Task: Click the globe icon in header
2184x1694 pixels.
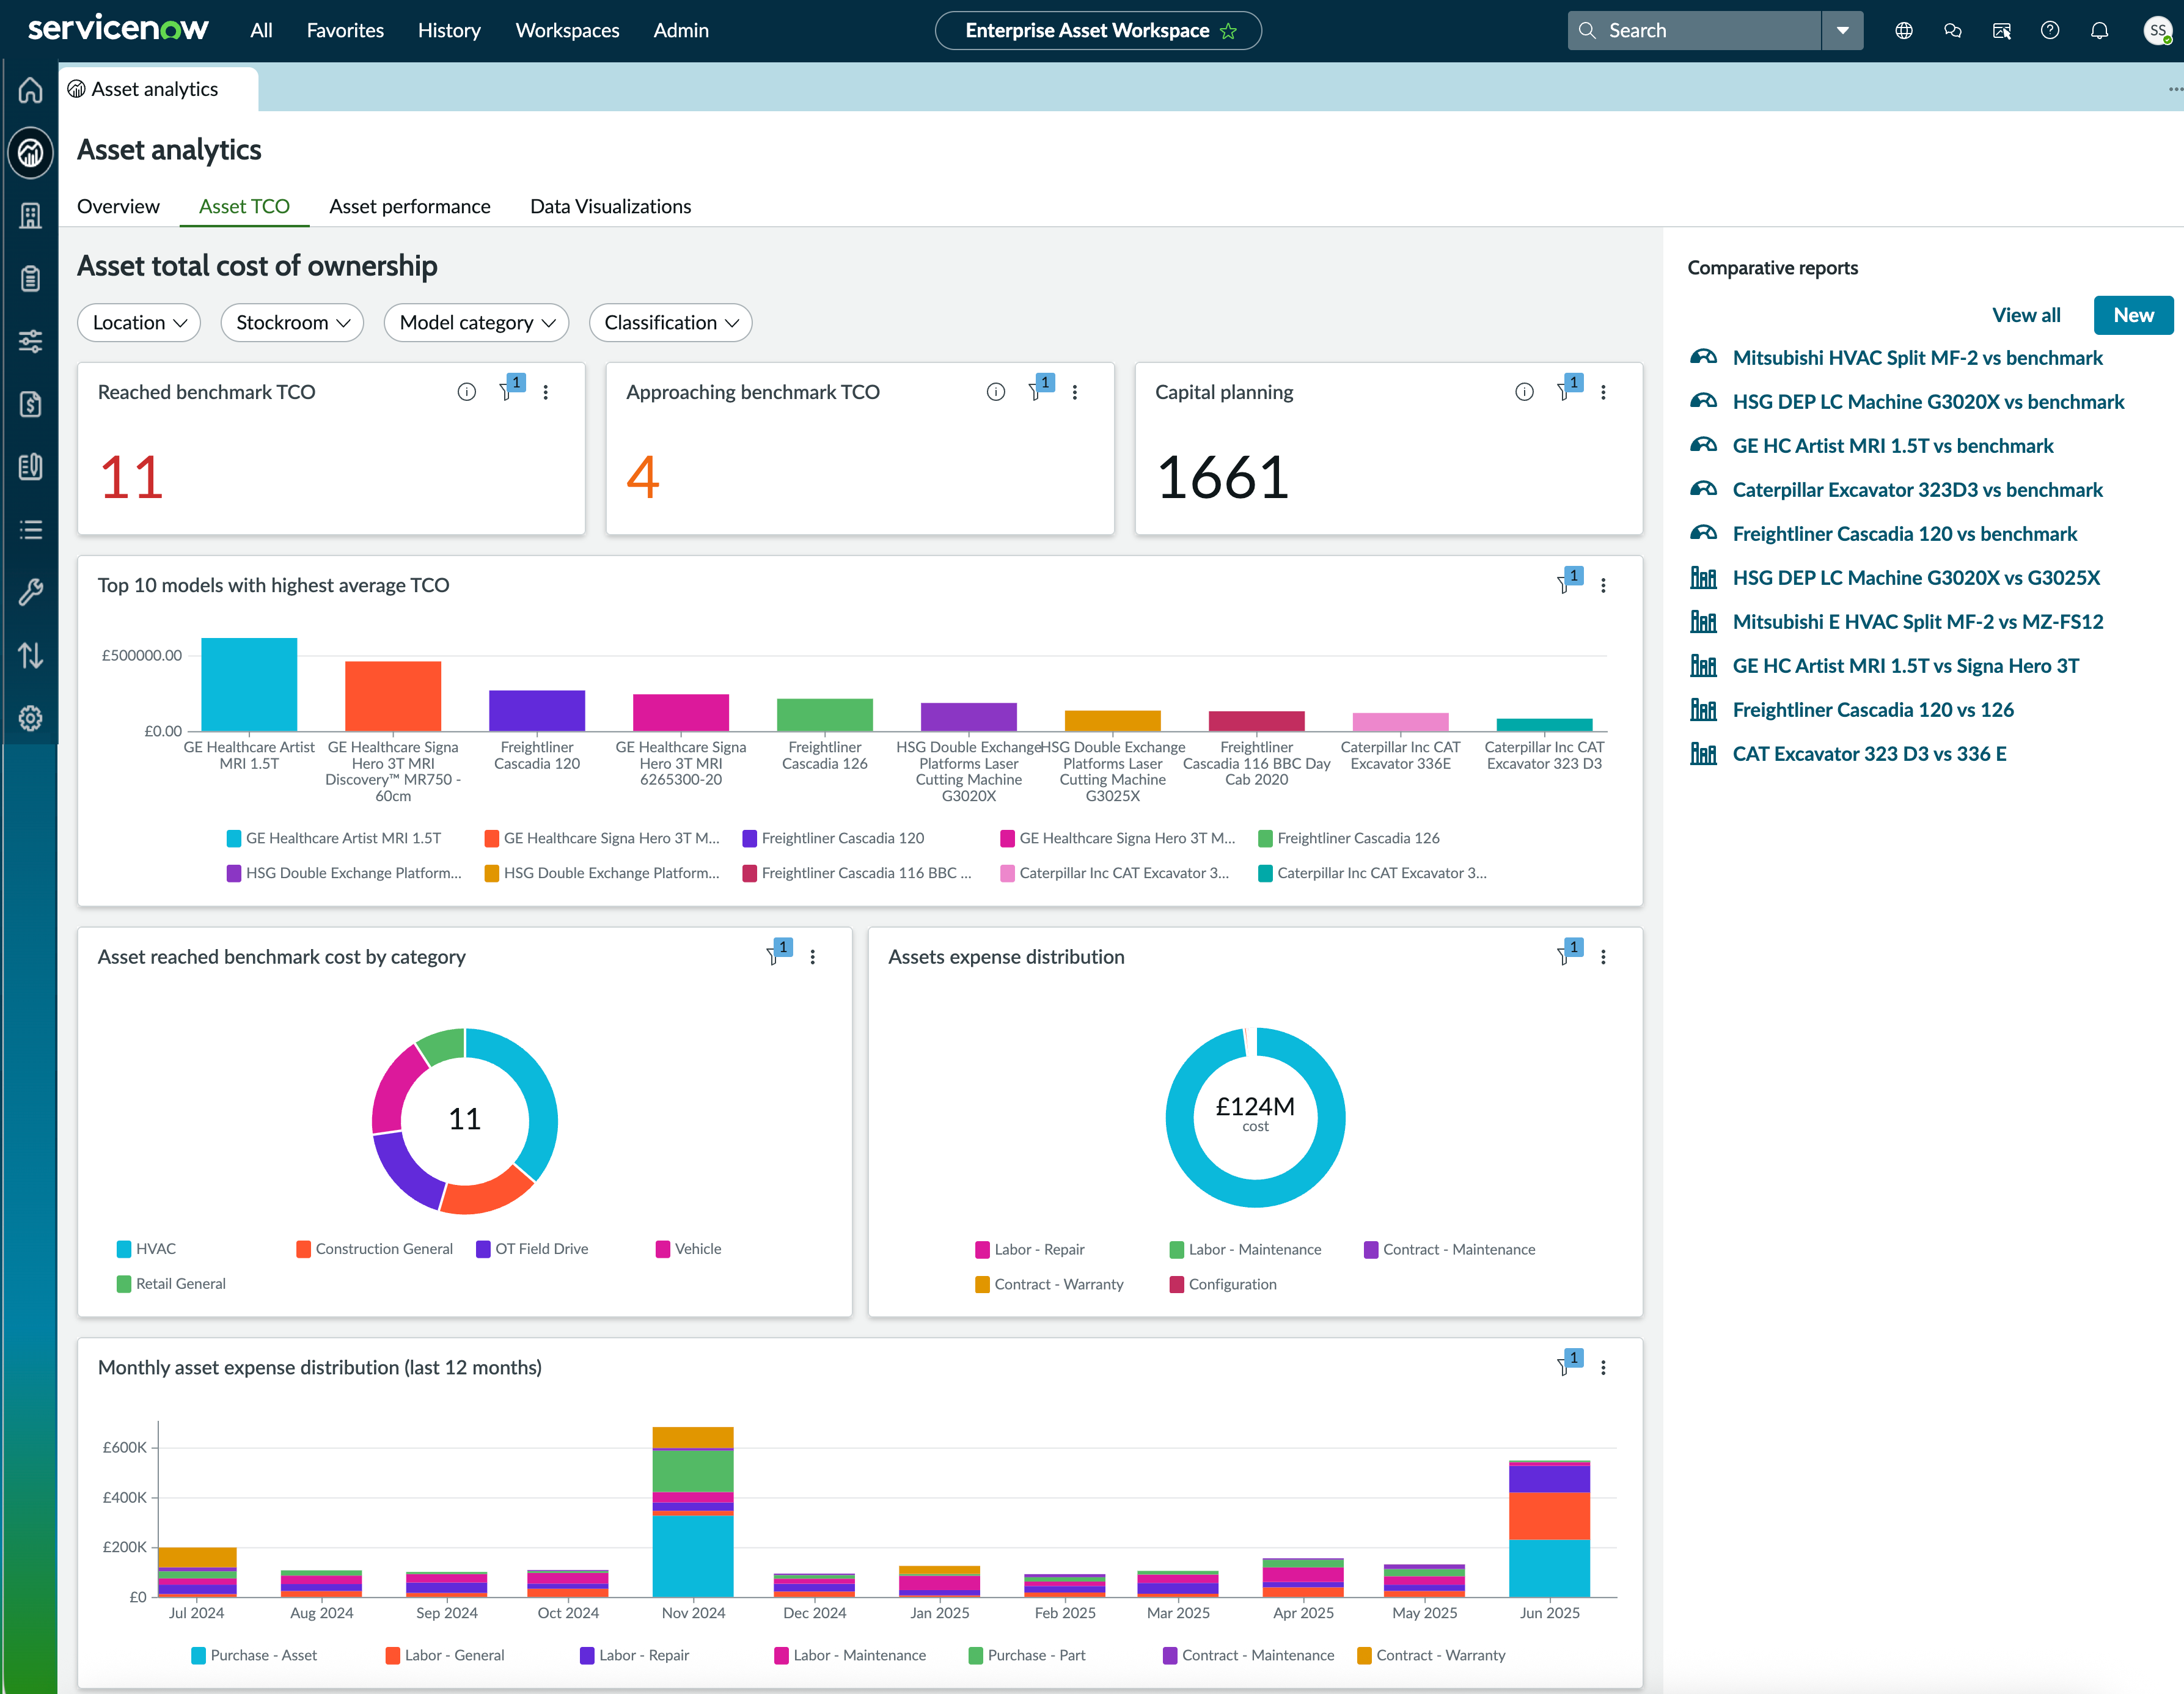Action: (x=1904, y=31)
